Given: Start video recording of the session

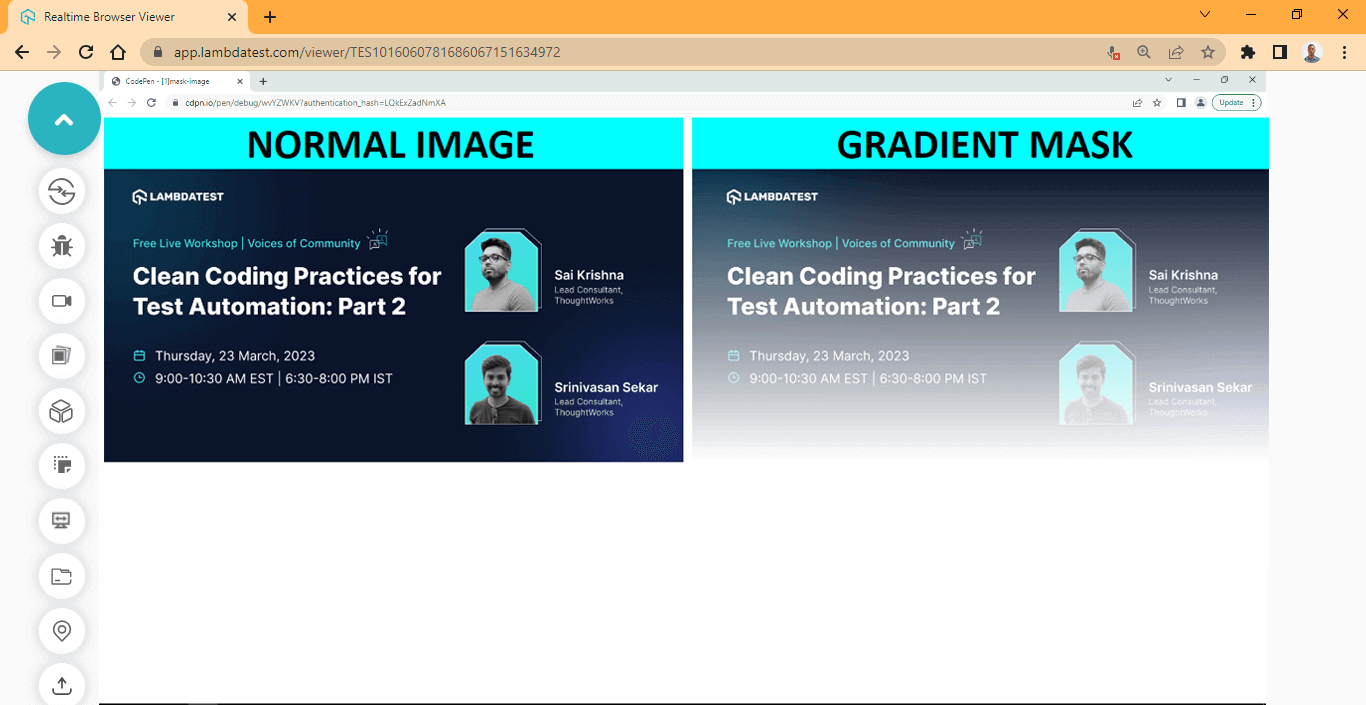Looking at the screenshot, I should [x=62, y=301].
